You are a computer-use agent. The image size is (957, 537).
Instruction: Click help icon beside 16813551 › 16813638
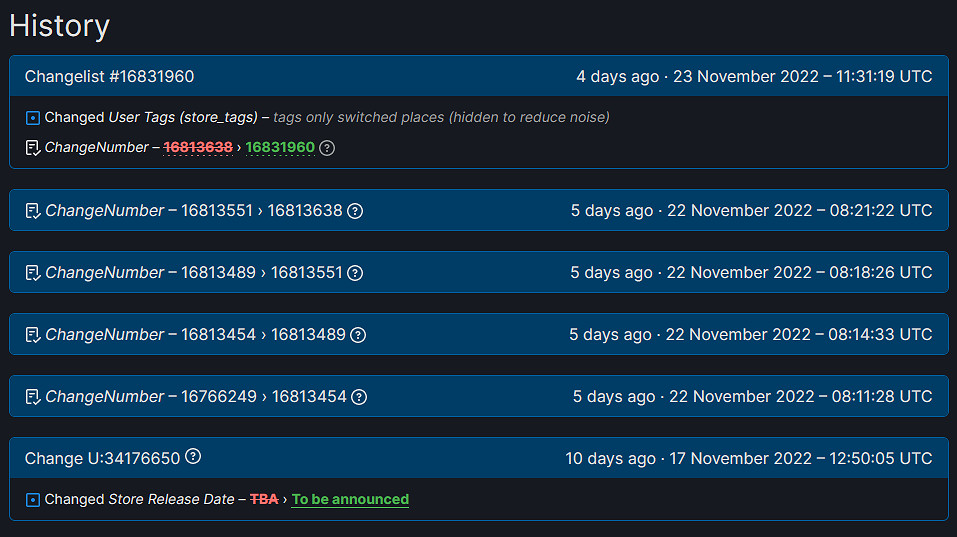(x=354, y=211)
